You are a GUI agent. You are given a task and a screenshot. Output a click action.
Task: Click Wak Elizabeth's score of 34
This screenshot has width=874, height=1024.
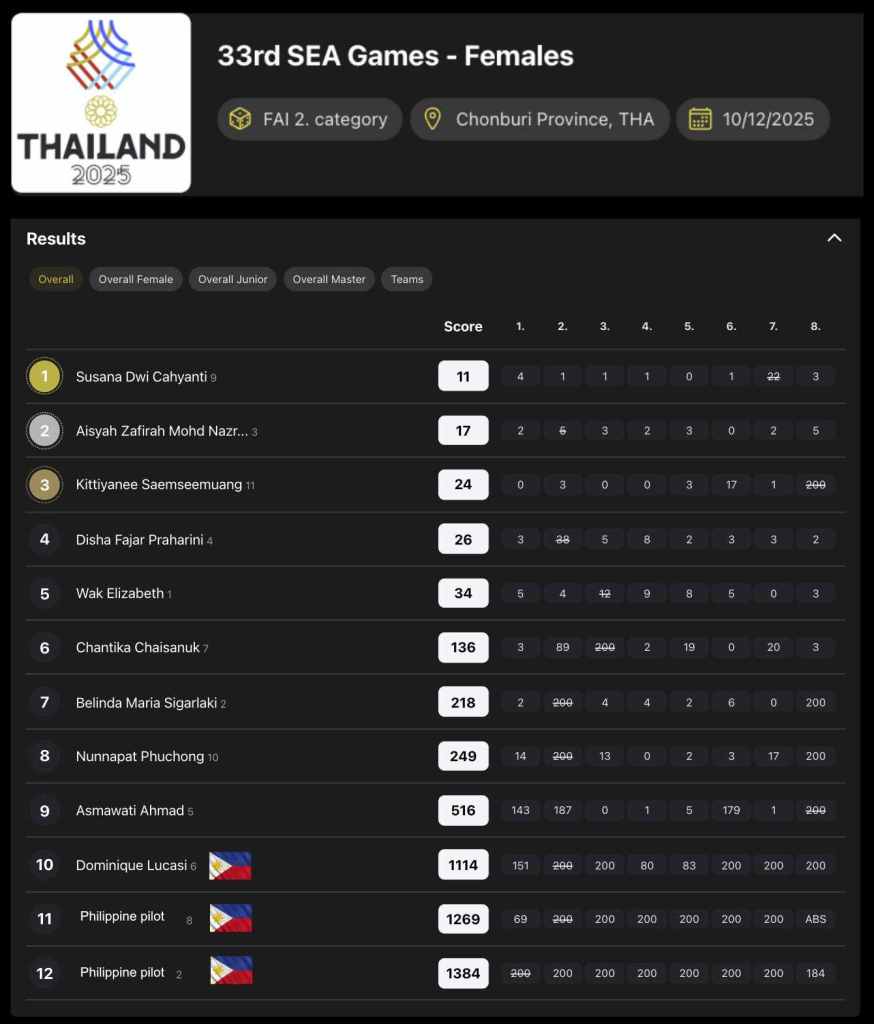pos(463,593)
